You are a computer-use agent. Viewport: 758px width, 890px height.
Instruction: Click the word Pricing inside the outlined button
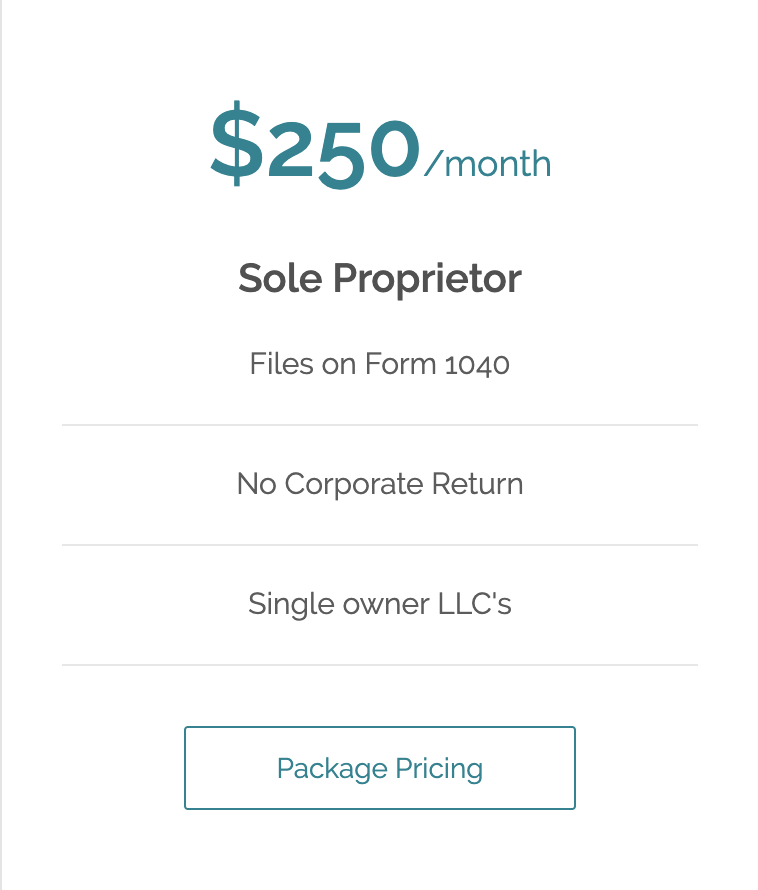[x=439, y=769]
